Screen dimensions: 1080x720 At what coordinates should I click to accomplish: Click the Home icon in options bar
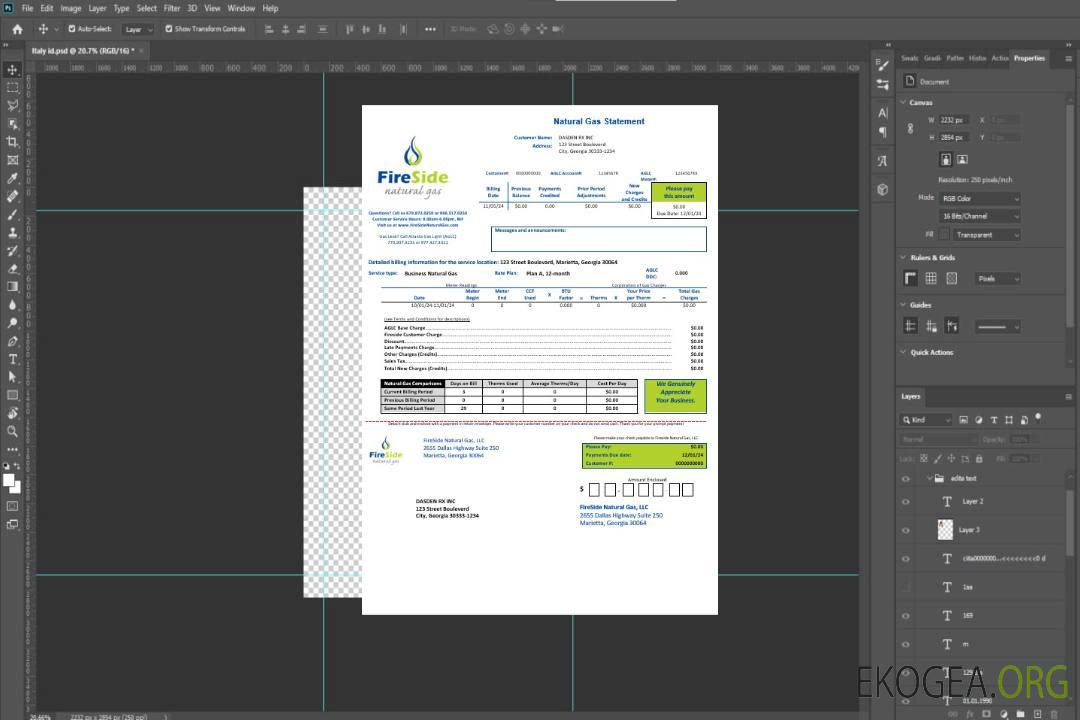17,29
